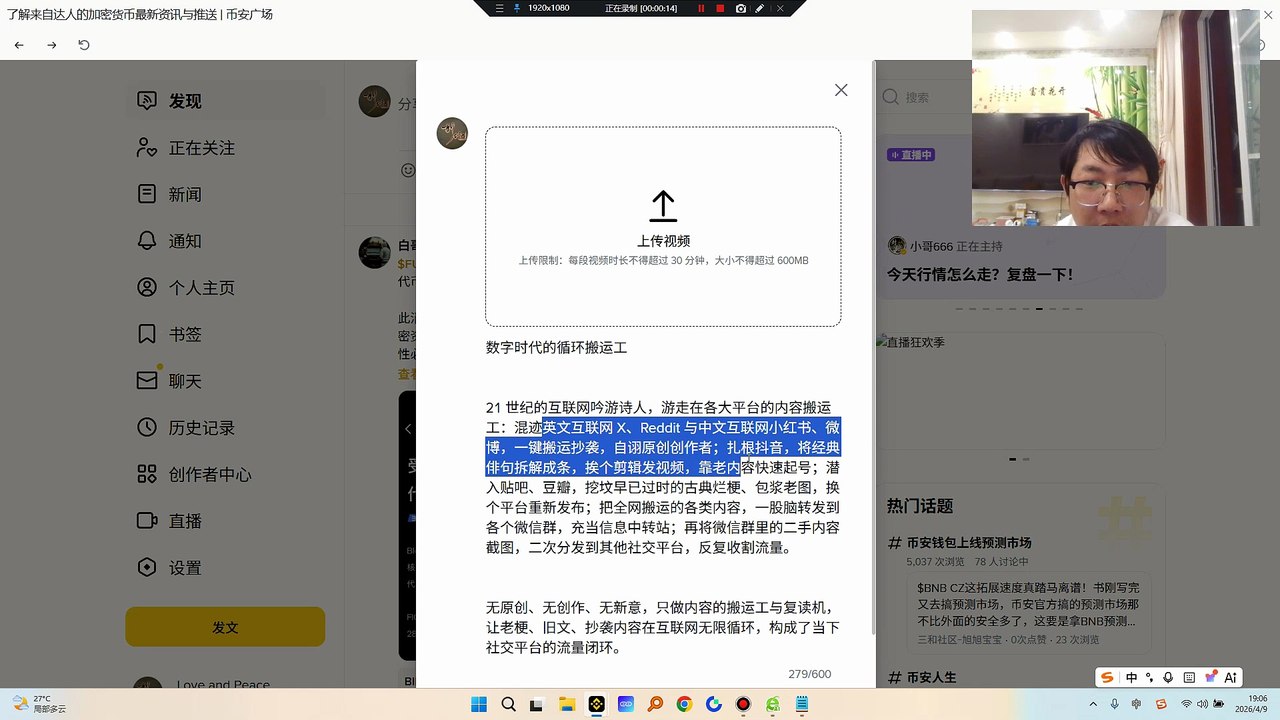Click the 聊天 chat envelope icon
This screenshot has height=720, width=1280.
[x=147, y=381]
